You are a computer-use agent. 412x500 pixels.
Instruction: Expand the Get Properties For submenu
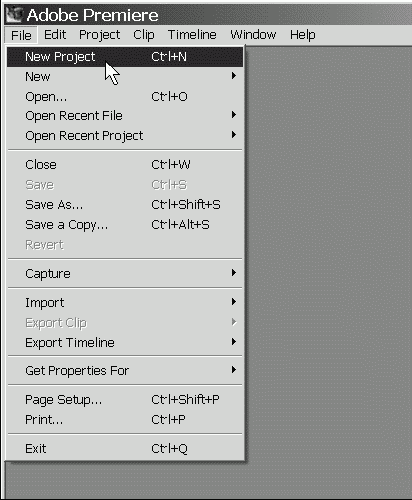click(125, 370)
